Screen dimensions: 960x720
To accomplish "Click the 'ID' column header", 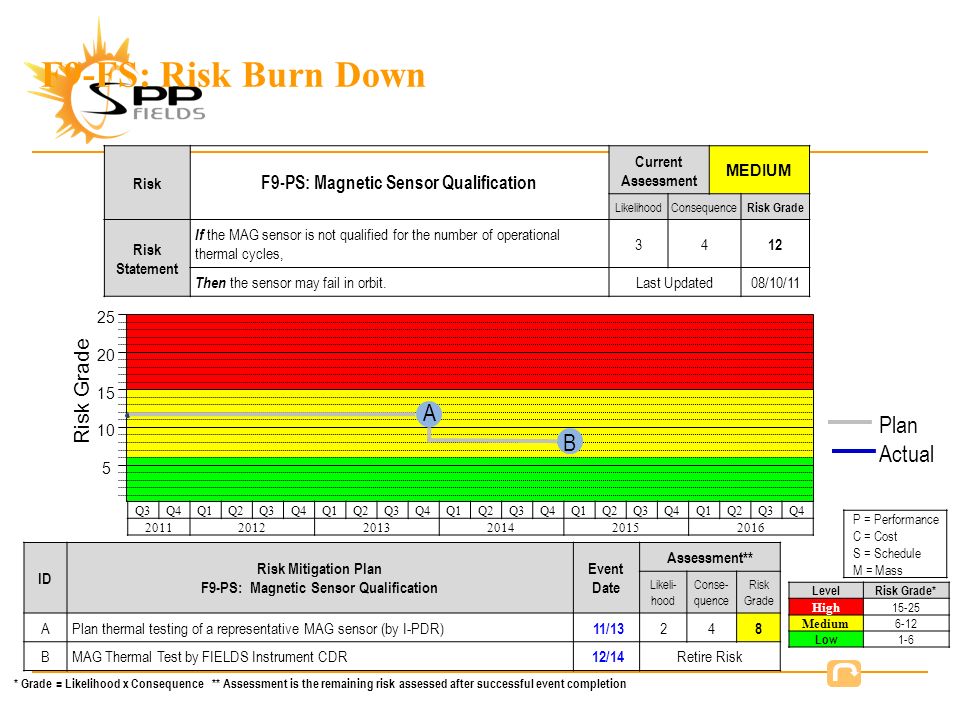I will 45,579.
